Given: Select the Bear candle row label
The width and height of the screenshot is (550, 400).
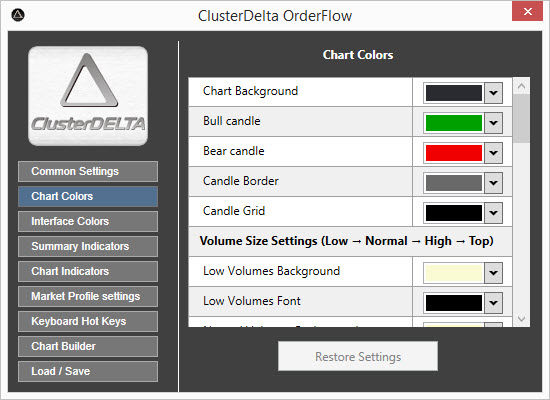Looking at the screenshot, I should 234,151.
